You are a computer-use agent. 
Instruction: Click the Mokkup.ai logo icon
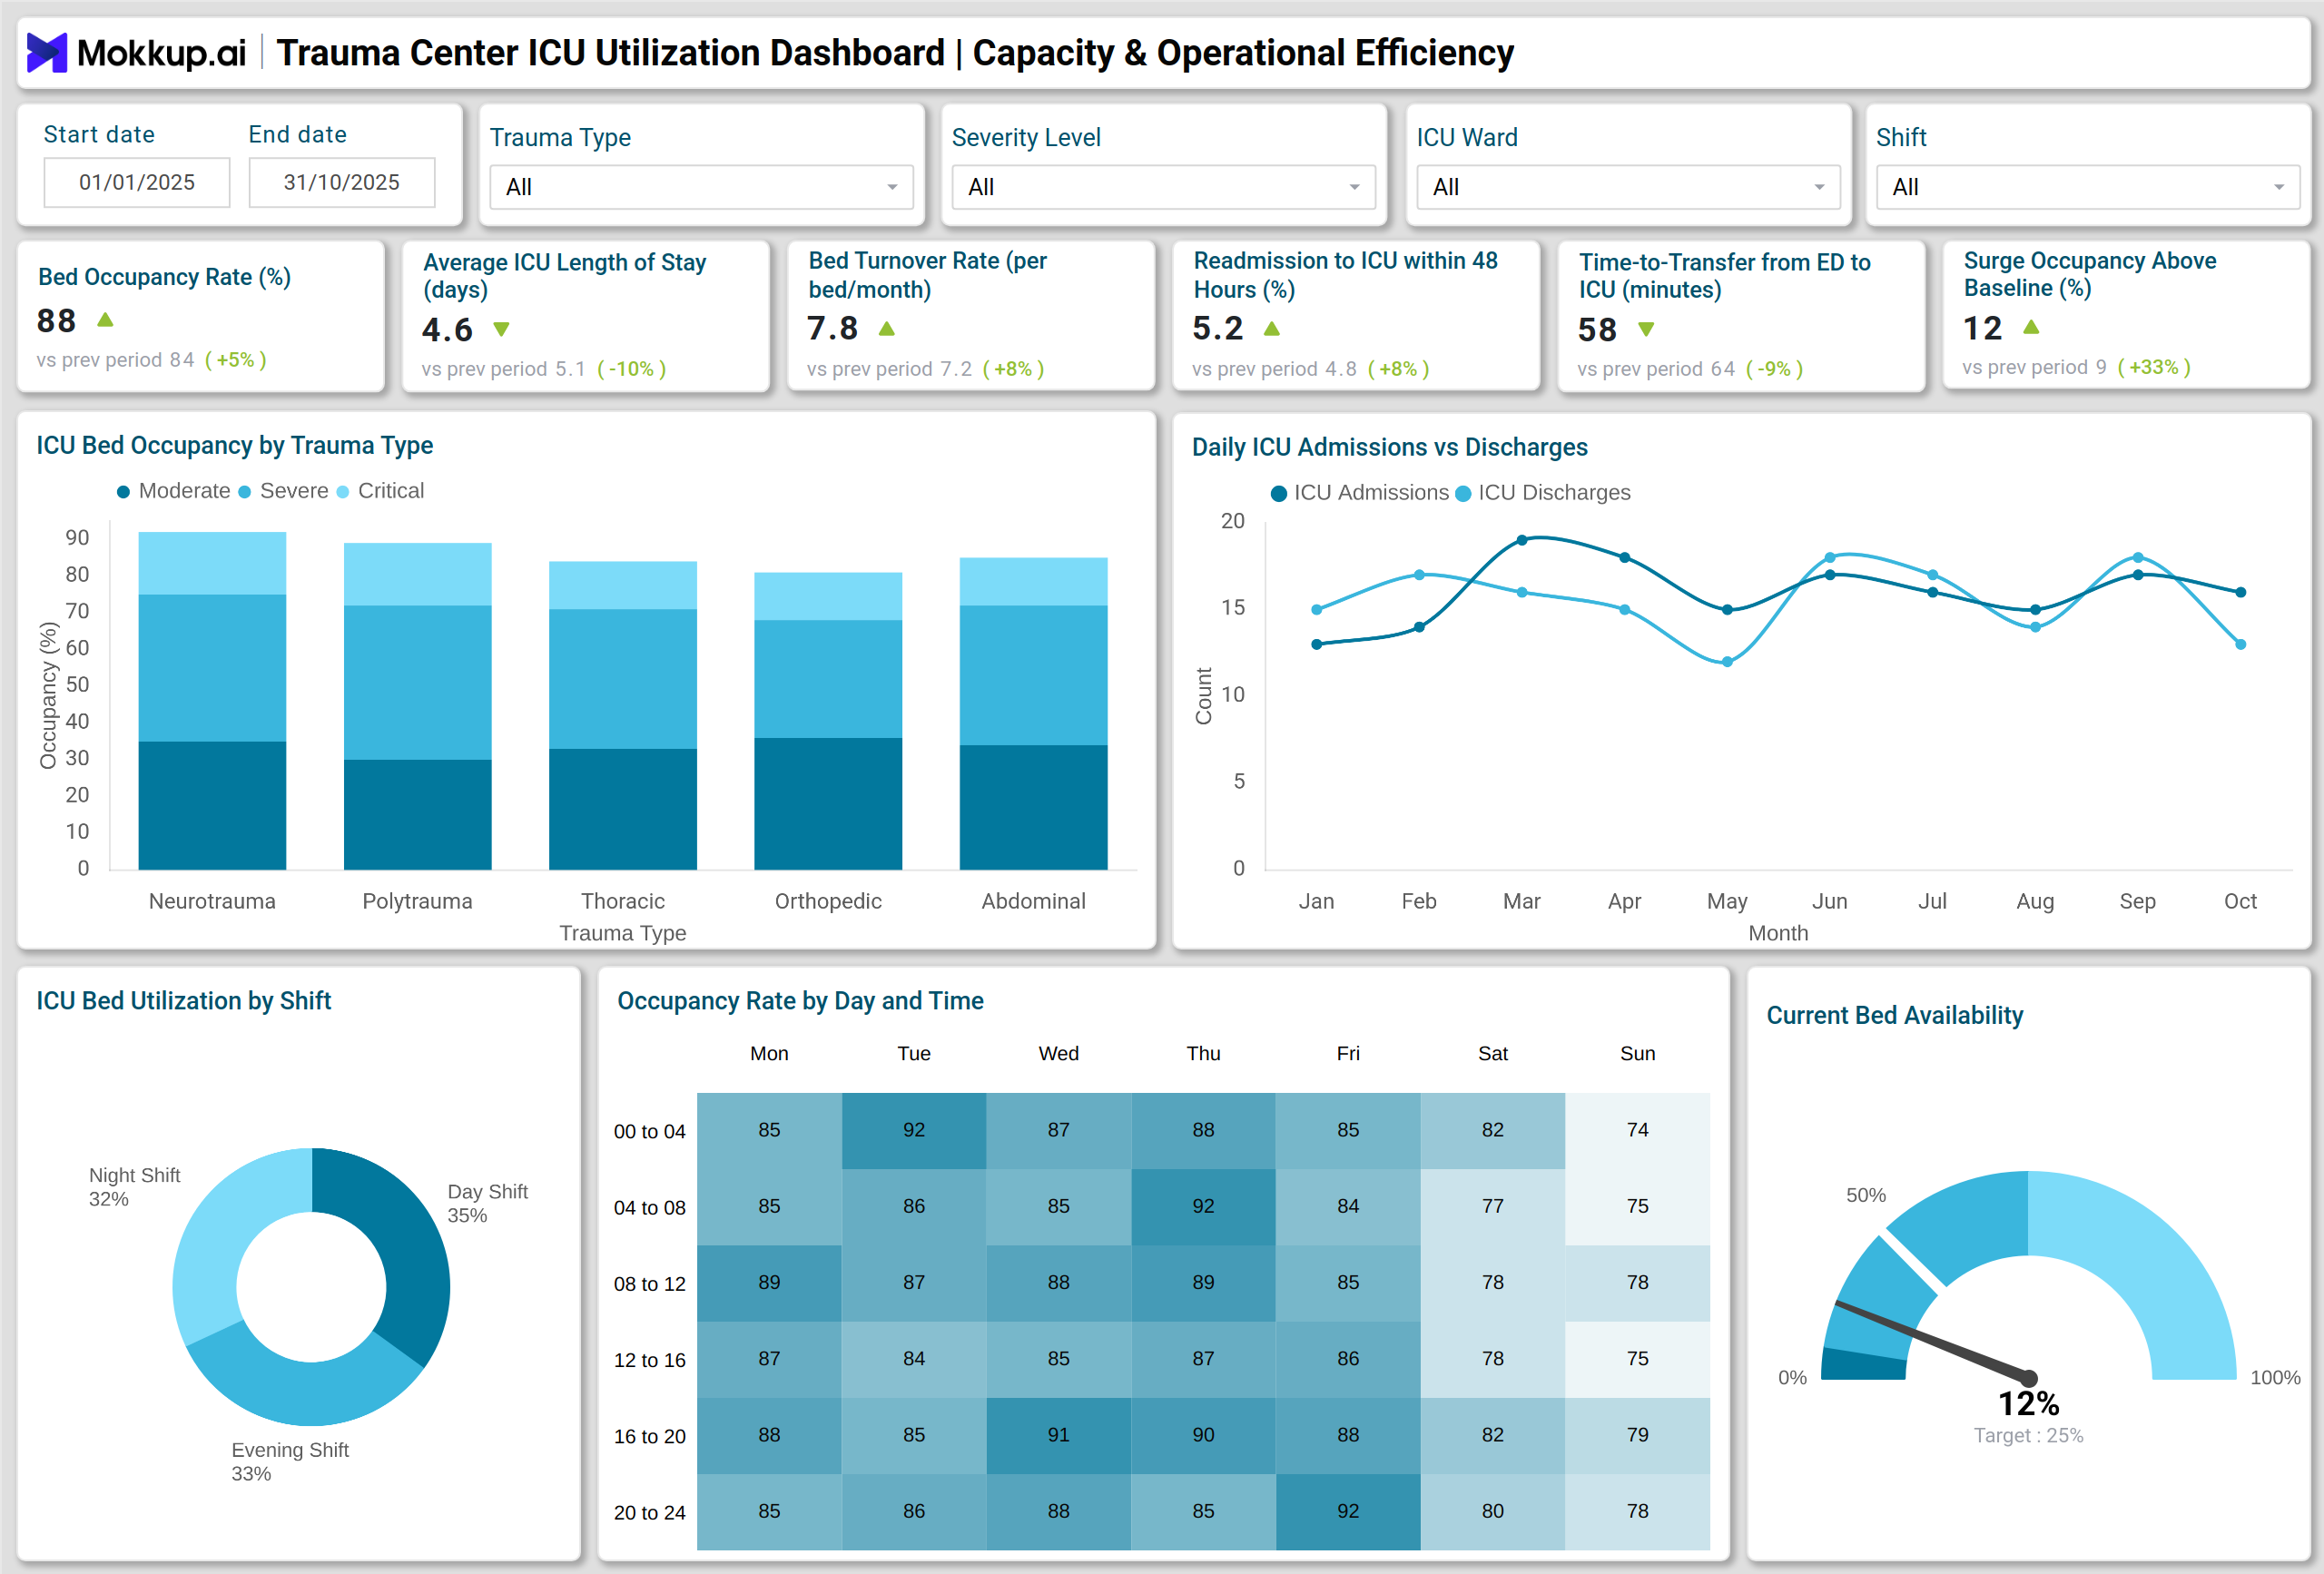[x=46, y=52]
